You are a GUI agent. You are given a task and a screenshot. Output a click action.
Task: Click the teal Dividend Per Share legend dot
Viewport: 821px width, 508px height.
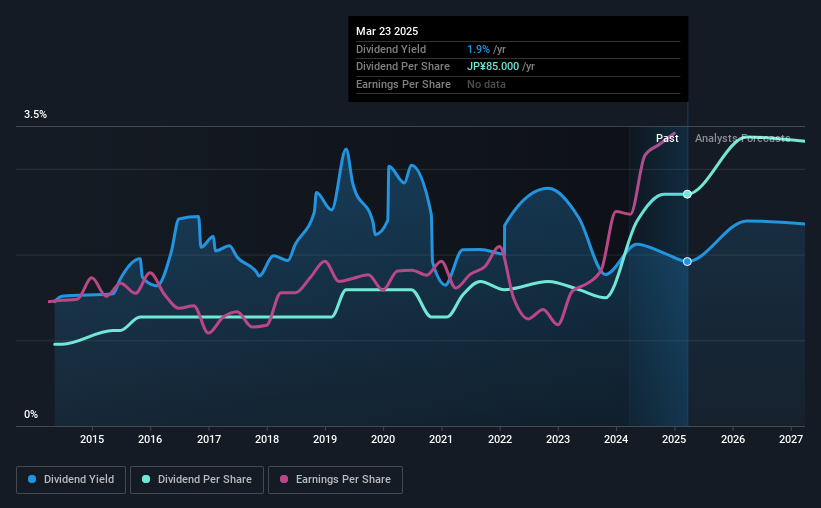pos(146,479)
